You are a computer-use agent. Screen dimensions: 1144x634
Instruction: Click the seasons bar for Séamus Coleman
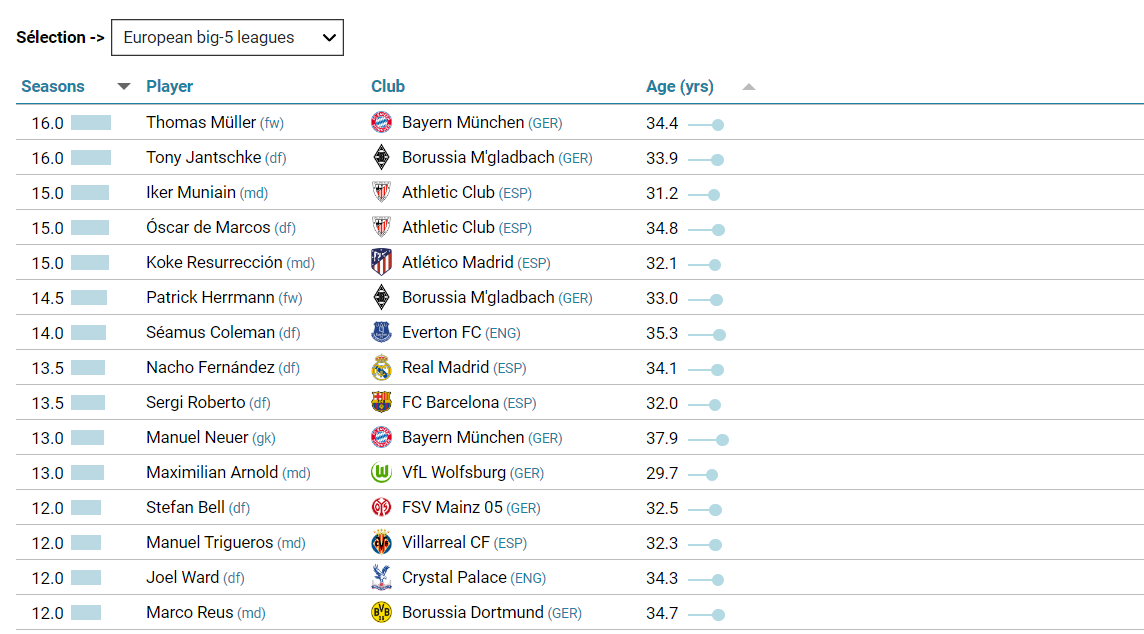tap(88, 333)
